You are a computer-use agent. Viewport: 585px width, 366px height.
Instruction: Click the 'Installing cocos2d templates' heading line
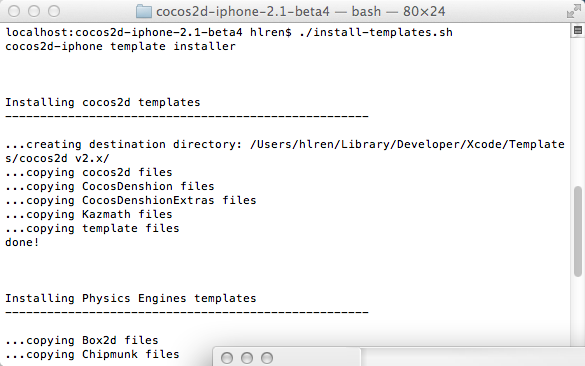[103, 102]
